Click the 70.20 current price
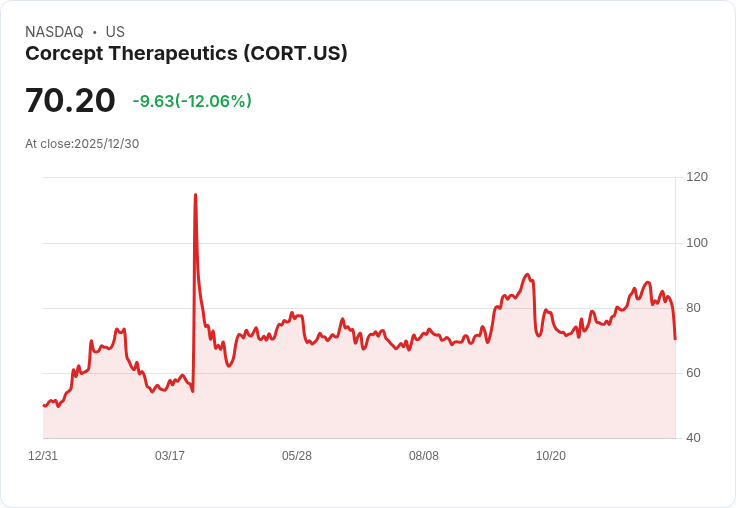This screenshot has height=508, width=736. (70, 100)
